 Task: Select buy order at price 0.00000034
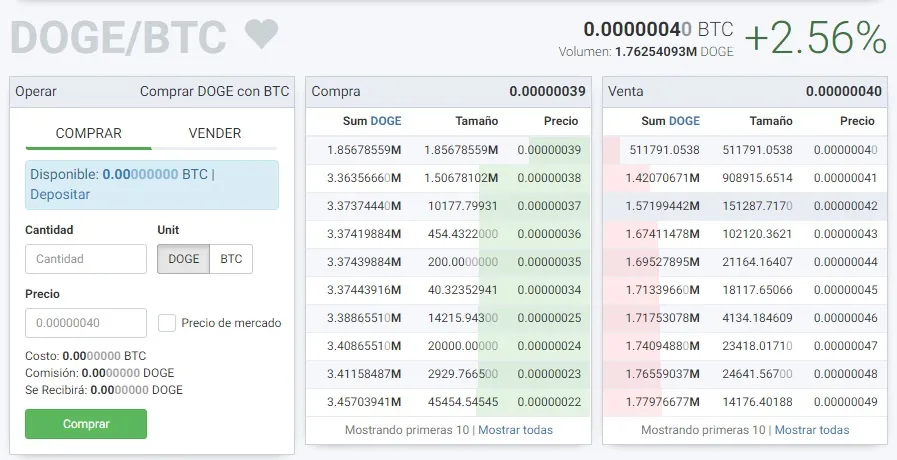448,290
